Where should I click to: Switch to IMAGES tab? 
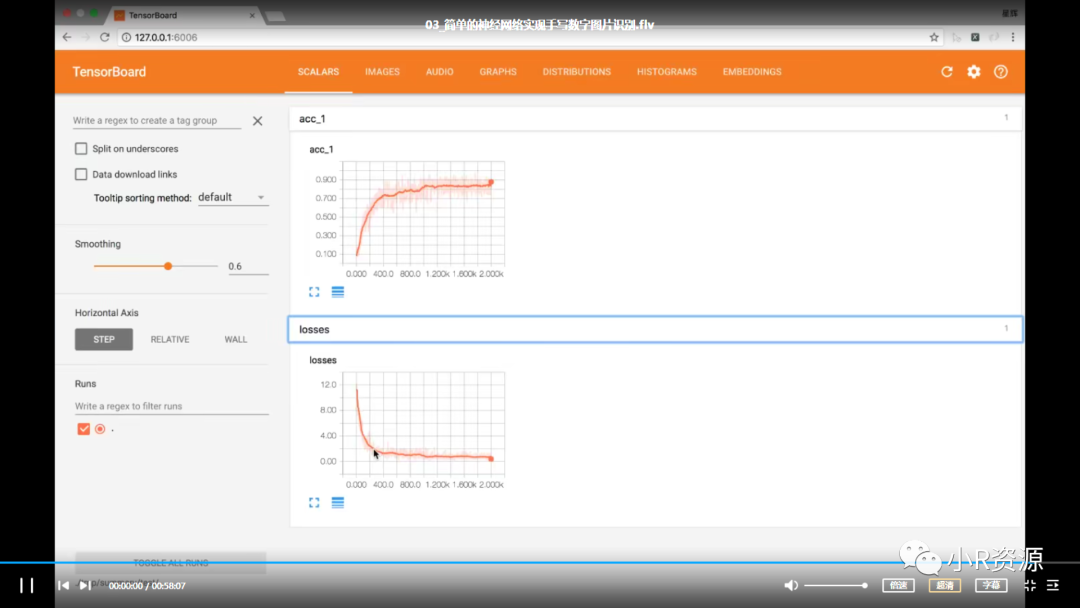tap(382, 72)
